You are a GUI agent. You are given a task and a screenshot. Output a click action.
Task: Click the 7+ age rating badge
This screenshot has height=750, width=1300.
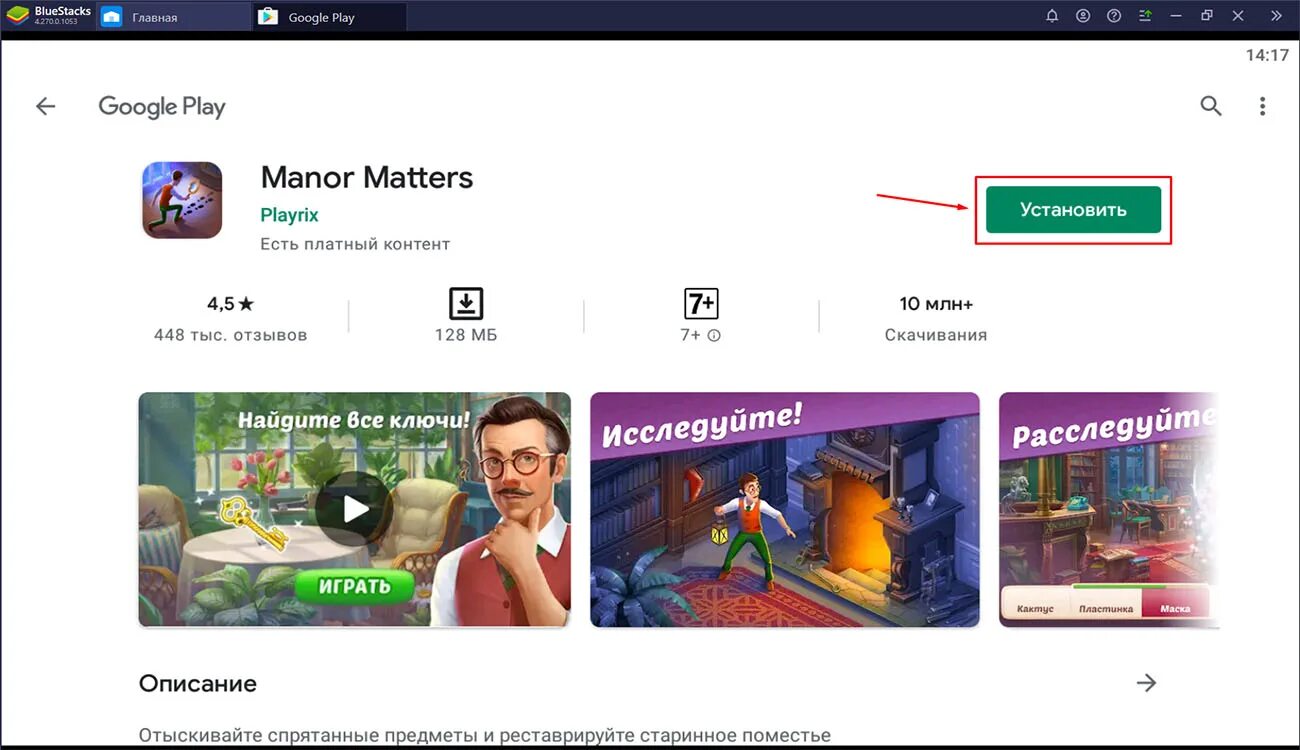[701, 303]
